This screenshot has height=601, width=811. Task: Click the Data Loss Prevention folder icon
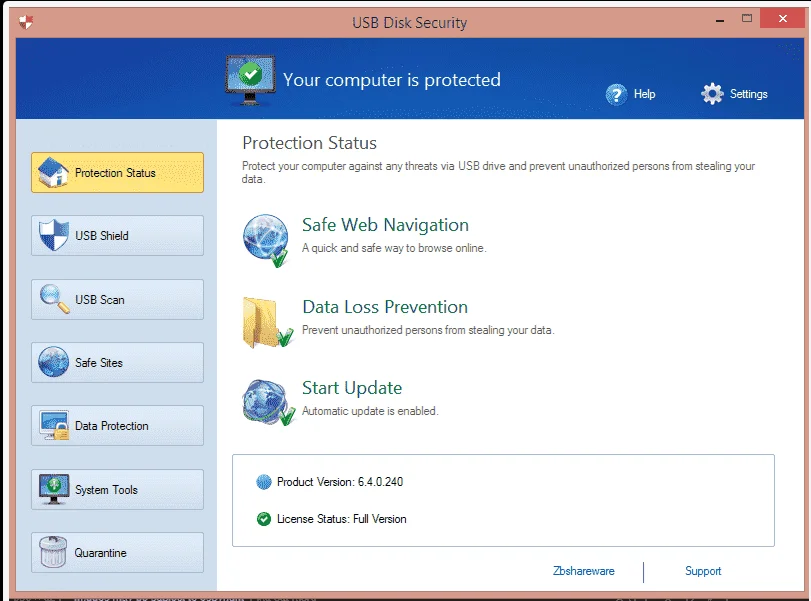[x=267, y=322]
